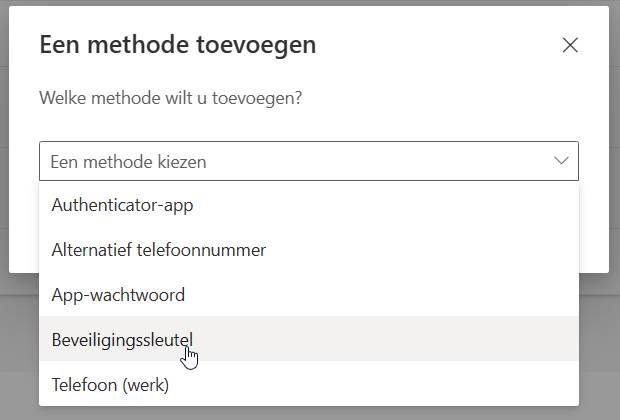Close the 'Een methode toevoegen' dialog

click(570, 45)
